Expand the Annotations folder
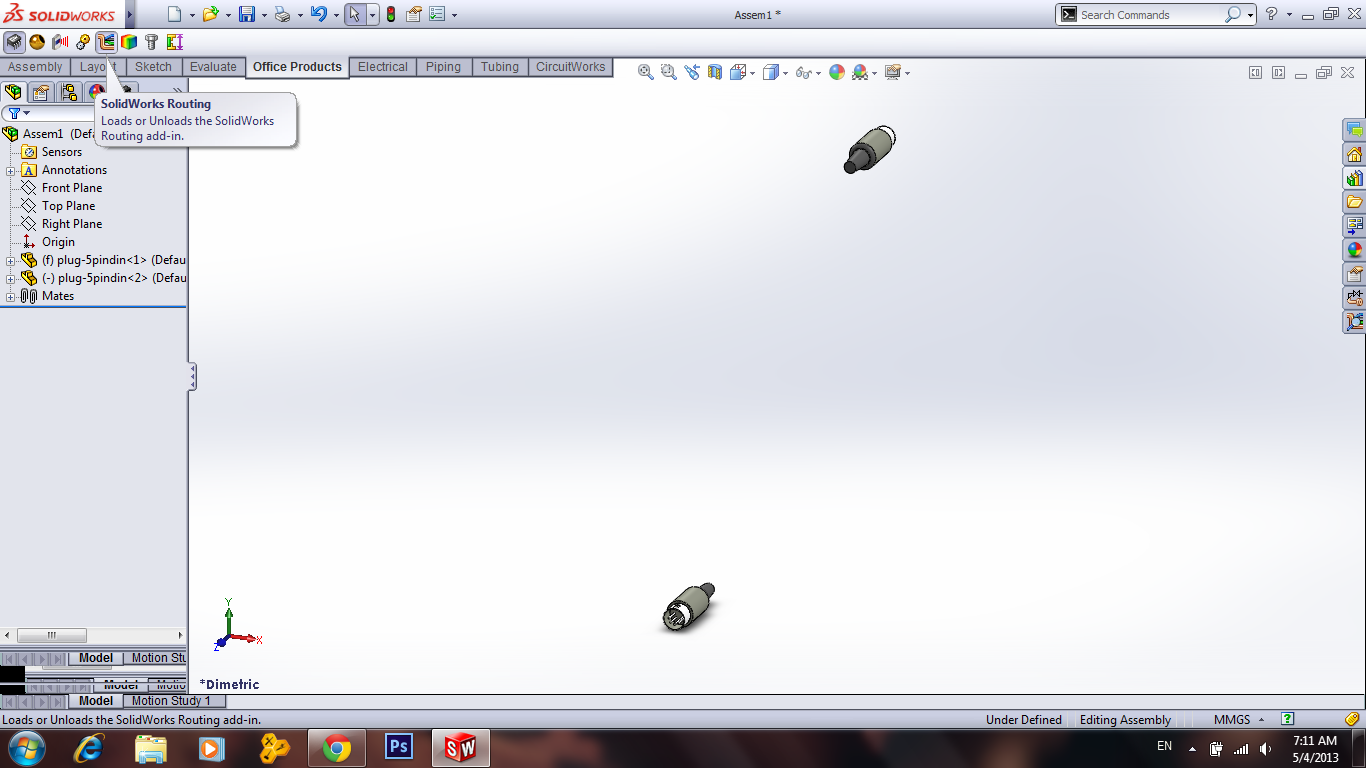Image resolution: width=1366 pixels, height=768 pixels. tap(10, 170)
